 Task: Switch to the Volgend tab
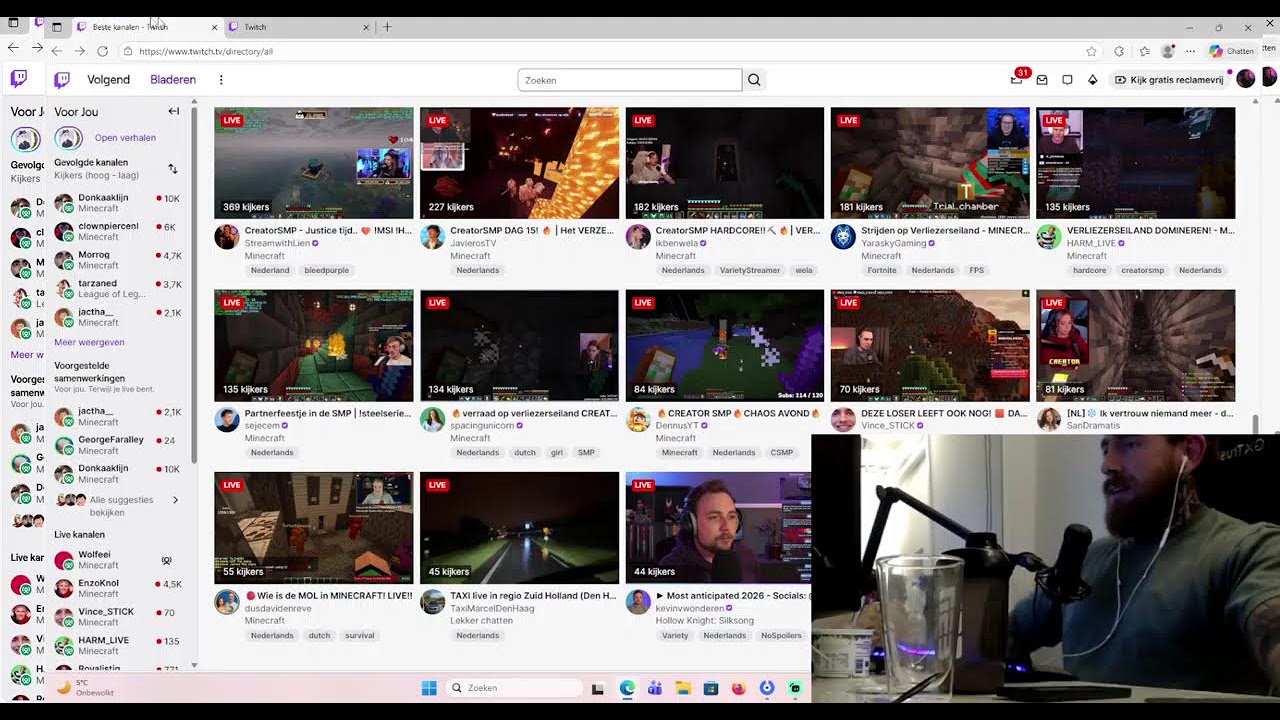(x=108, y=80)
